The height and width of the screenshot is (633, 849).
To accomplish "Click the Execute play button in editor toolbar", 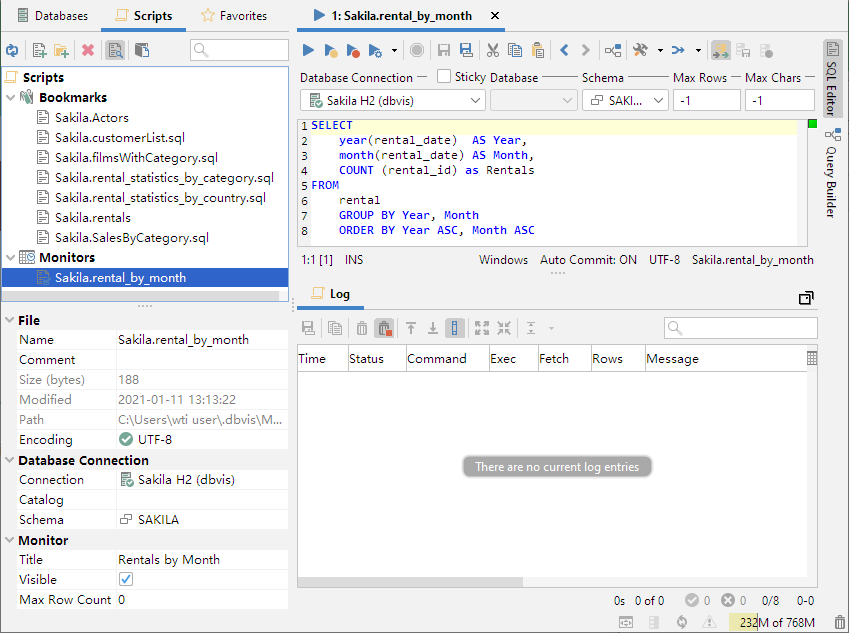I will [308, 50].
